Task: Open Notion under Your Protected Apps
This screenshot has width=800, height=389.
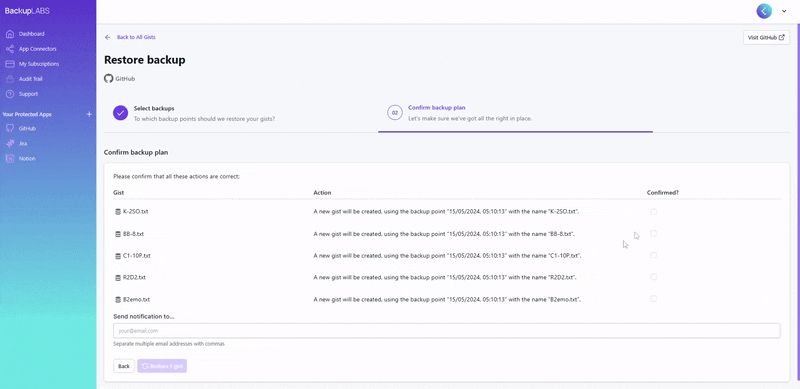Action: 27,159
